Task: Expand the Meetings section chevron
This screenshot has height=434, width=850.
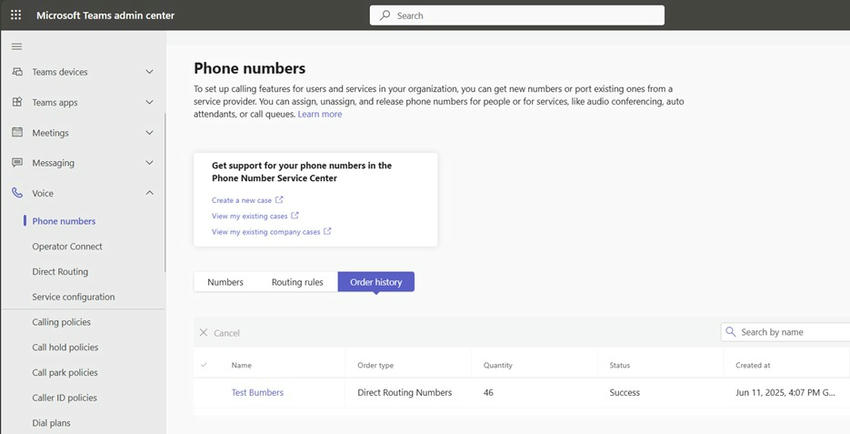Action: click(149, 132)
